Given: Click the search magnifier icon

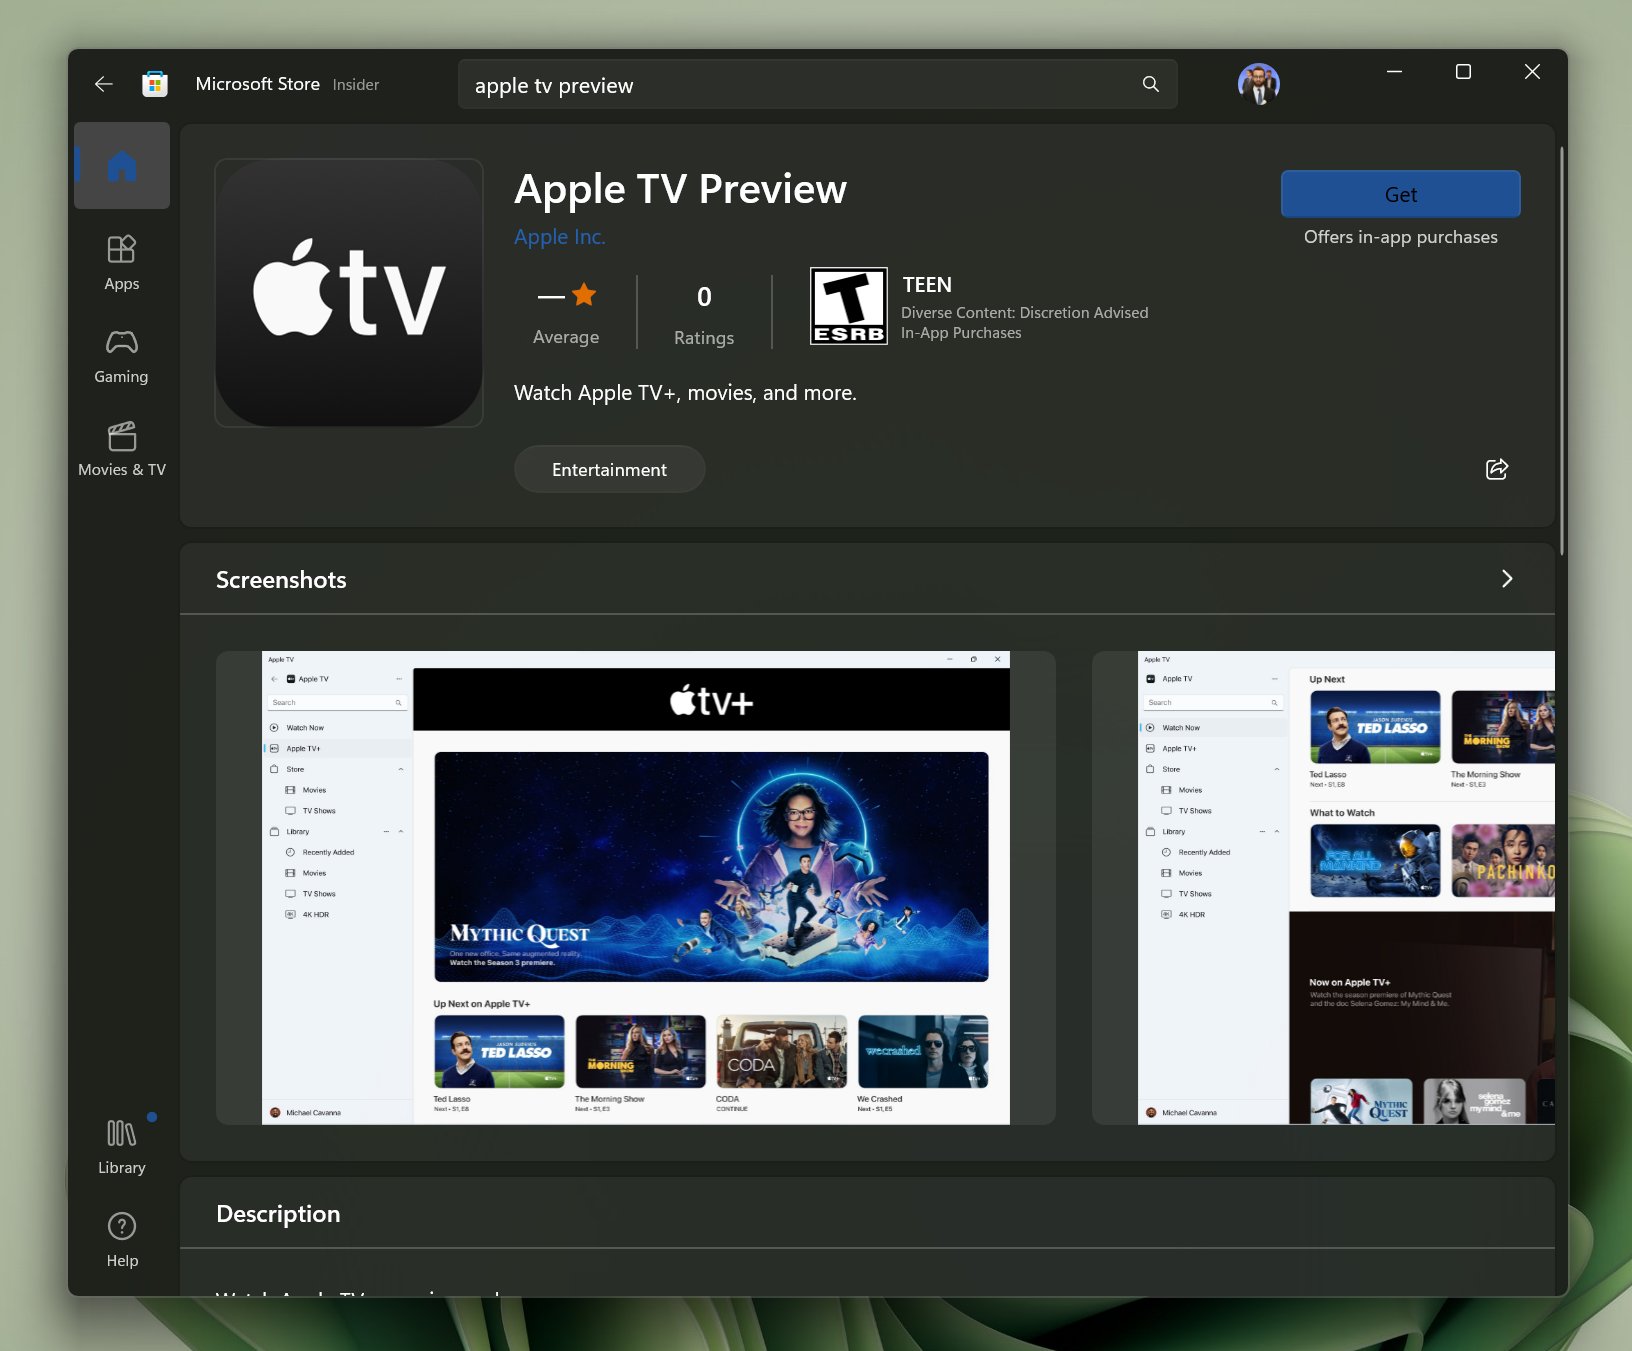Looking at the screenshot, I should [x=1151, y=85].
